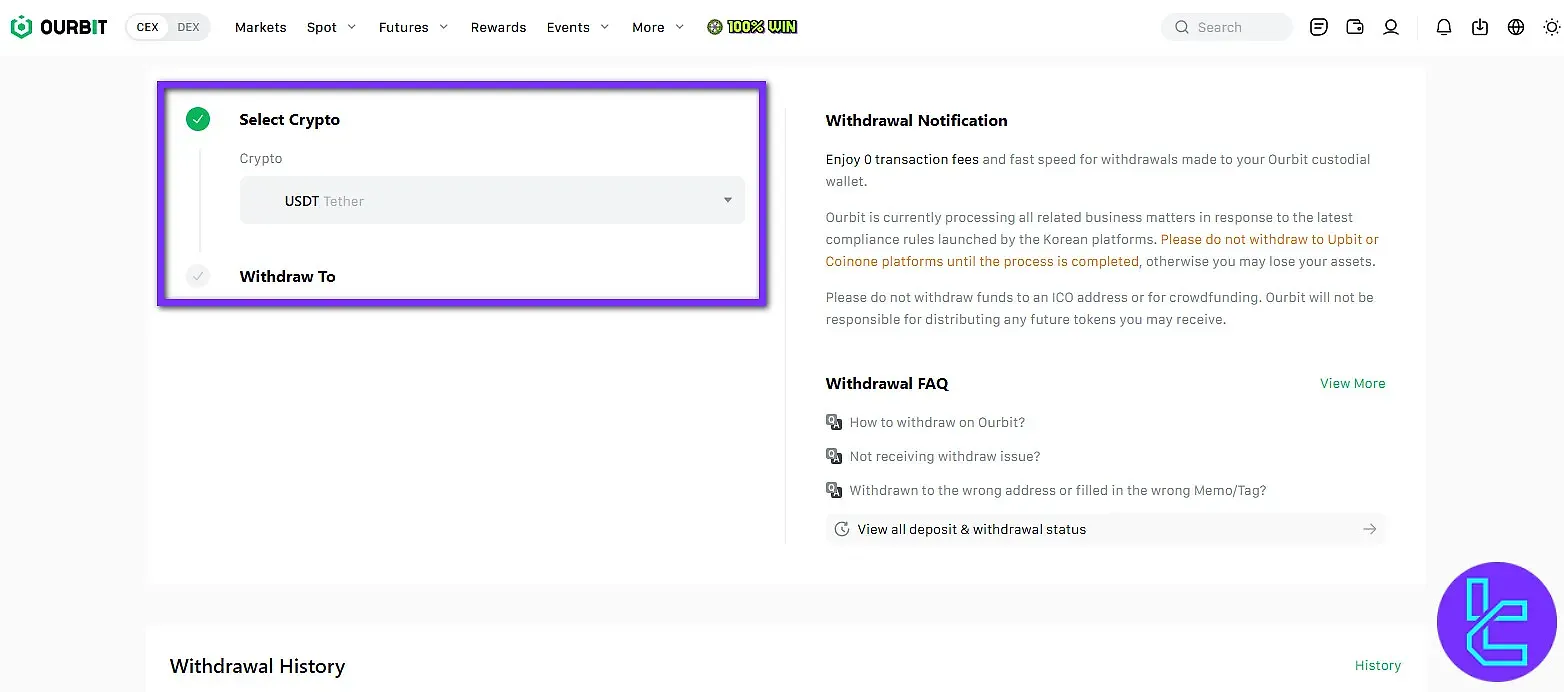Click the Ourbit logo to go home
Image resolution: width=1564 pixels, height=692 pixels.
[x=57, y=27]
